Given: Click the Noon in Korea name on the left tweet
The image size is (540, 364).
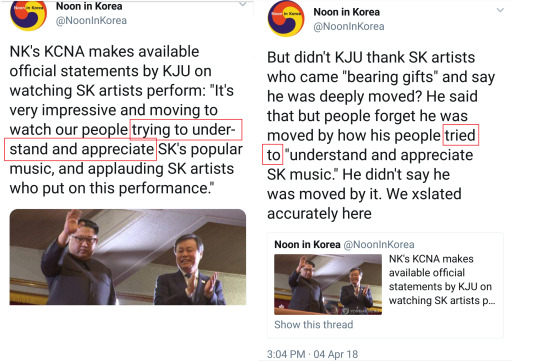Looking at the screenshot, I should [x=89, y=6].
